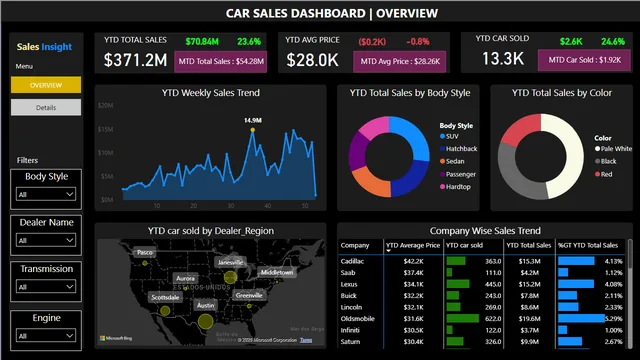
Task: Open the Body Style filter dropdown
Action: [x=46, y=194]
